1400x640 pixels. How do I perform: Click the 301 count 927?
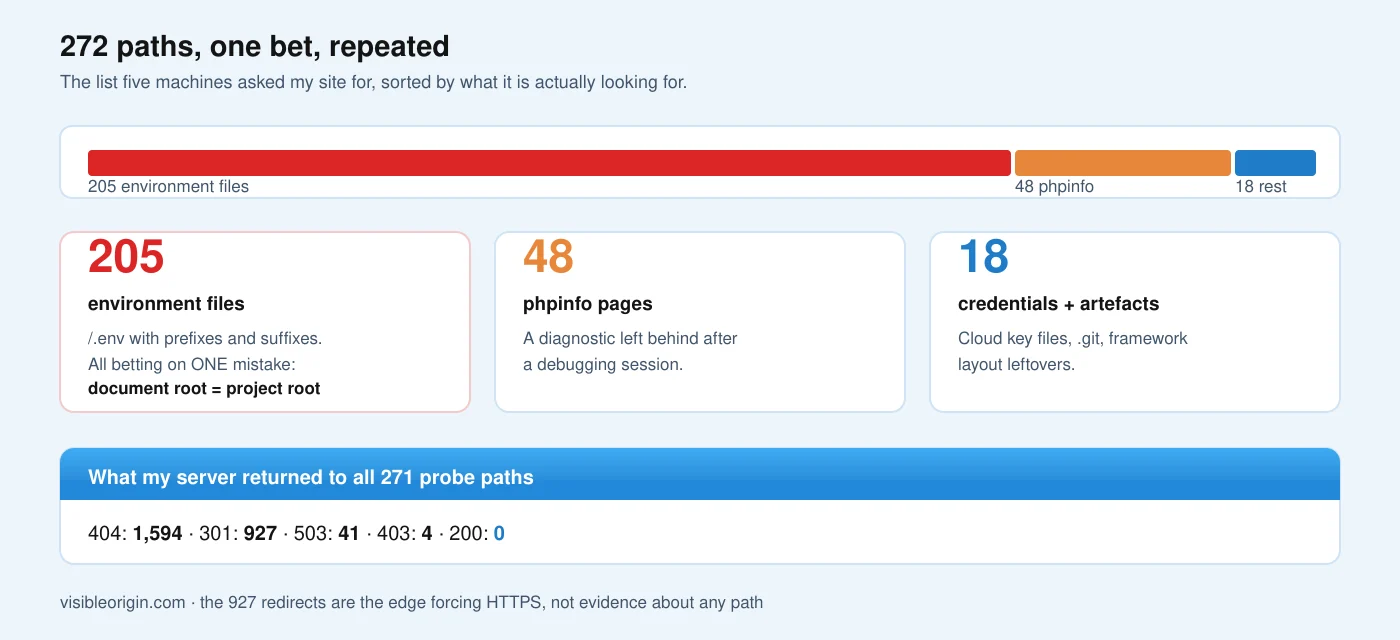[260, 534]
